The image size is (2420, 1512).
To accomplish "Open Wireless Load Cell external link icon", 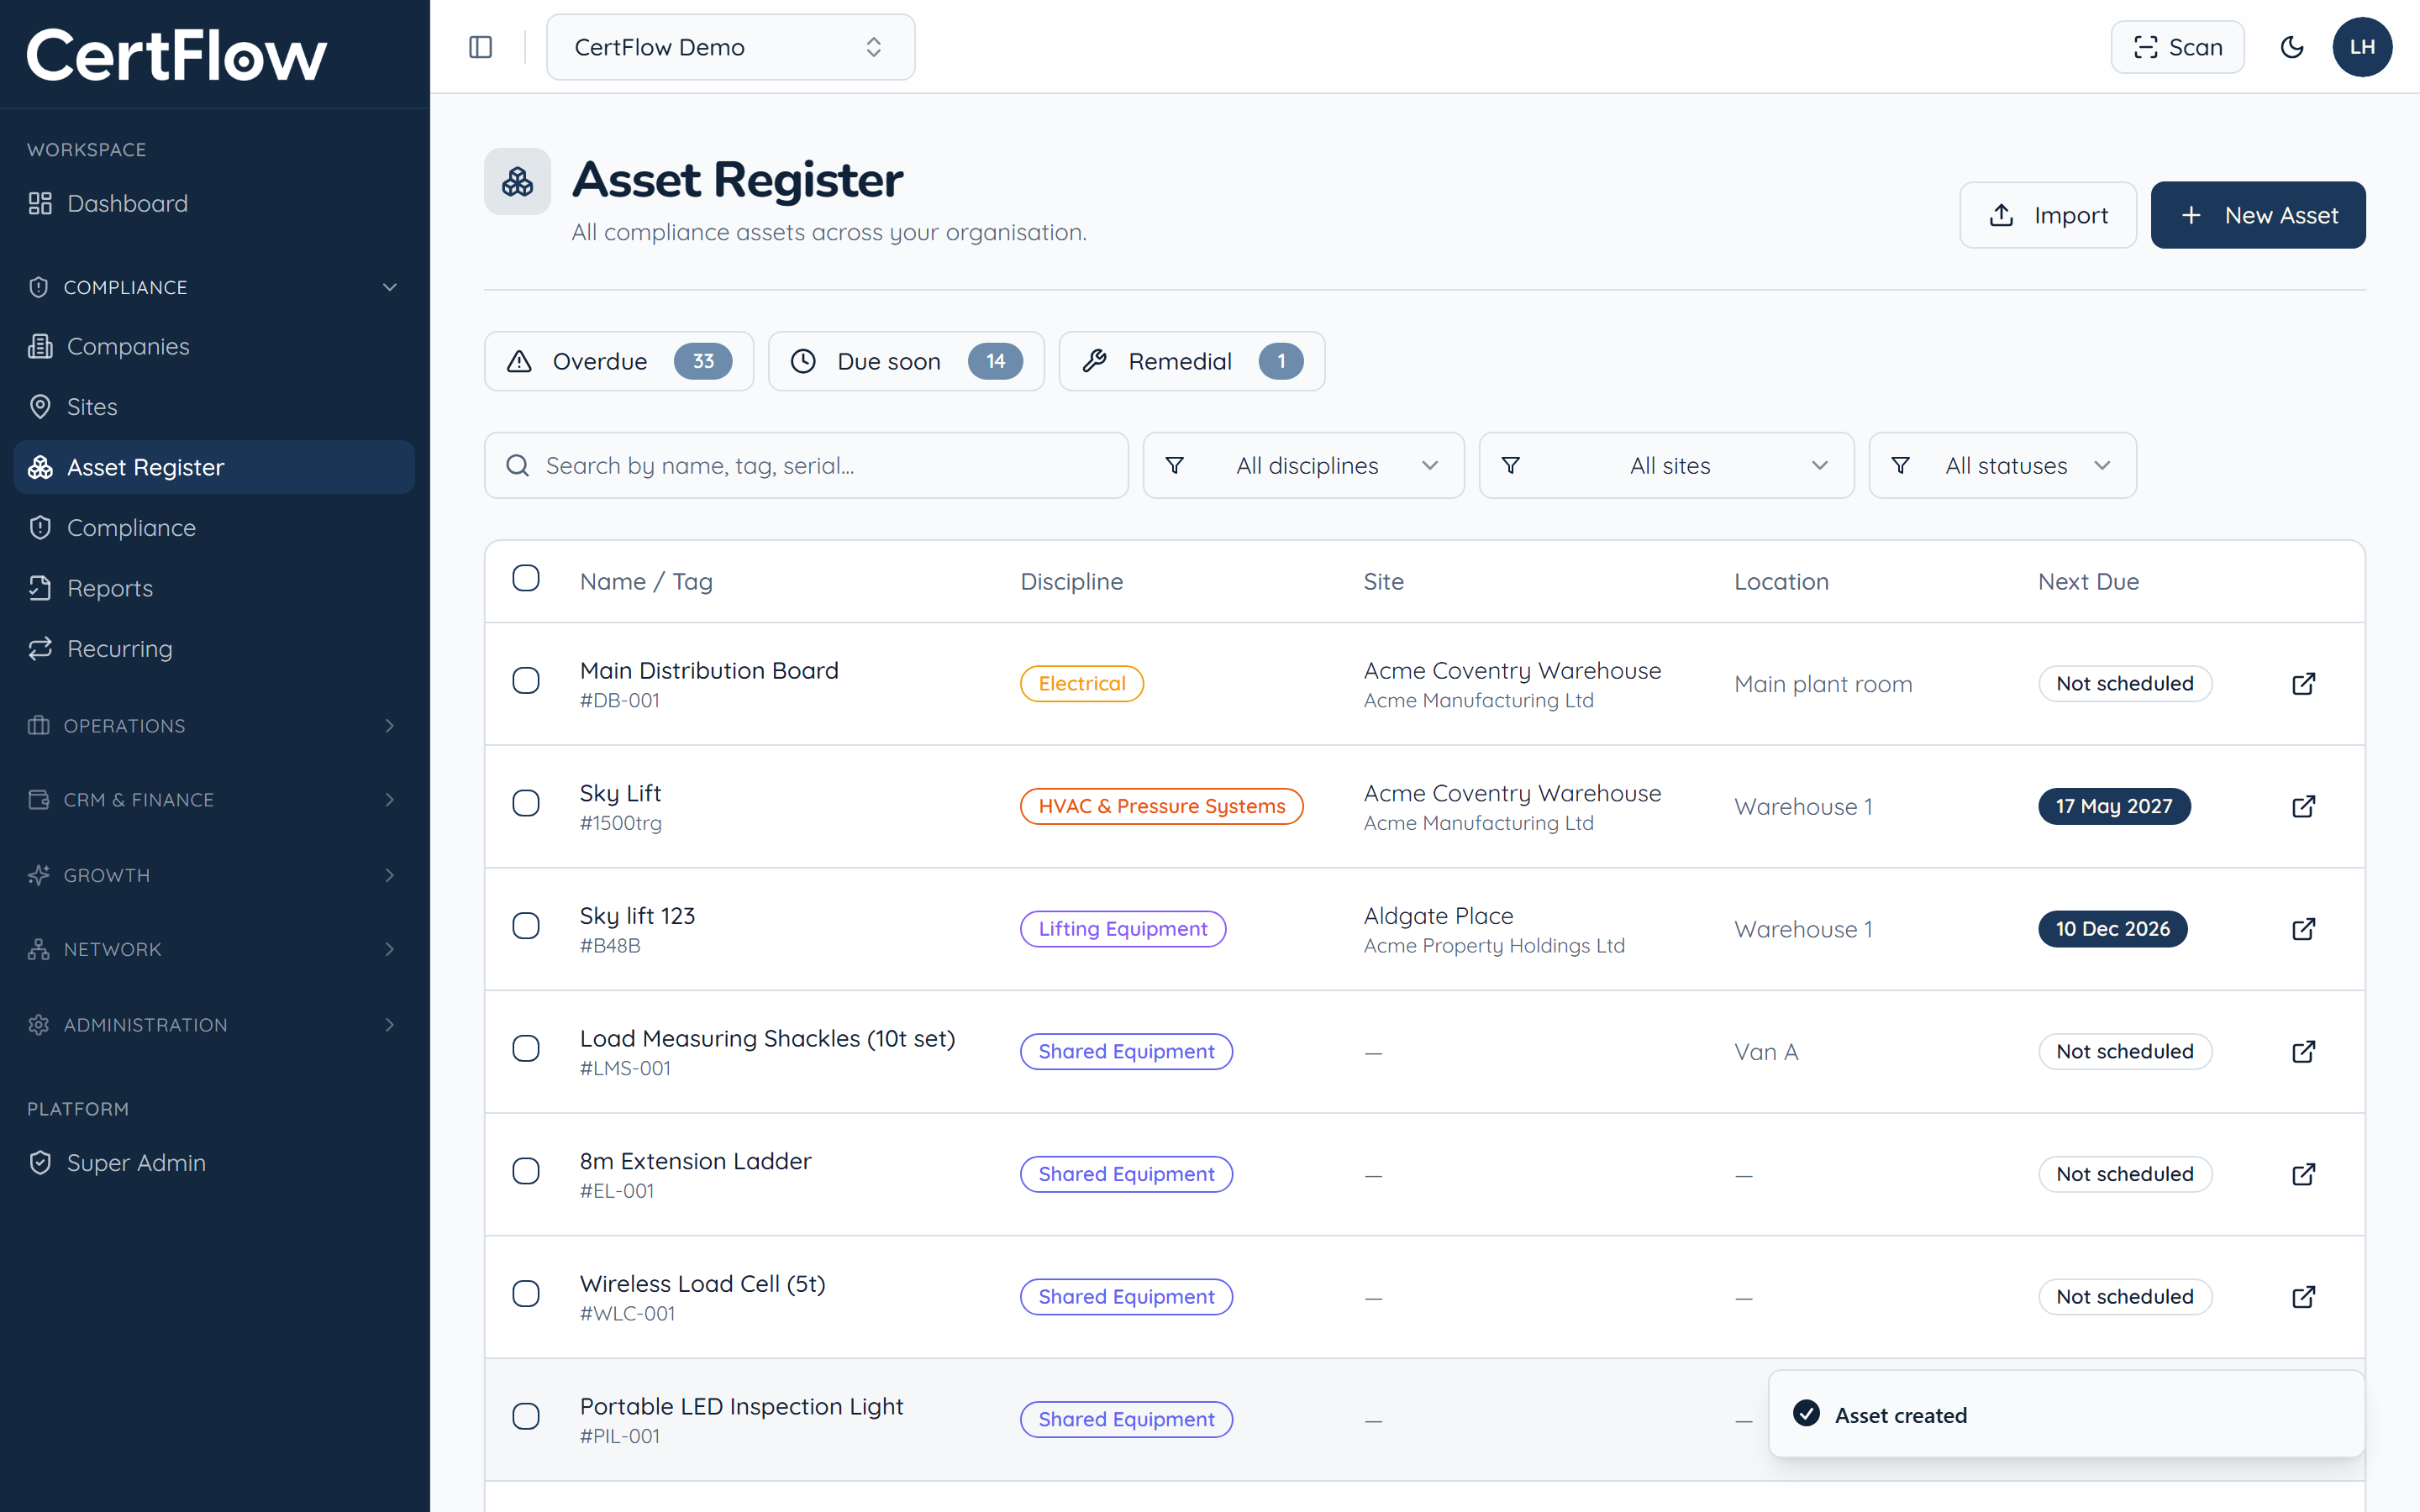I will point(2303,1297).
